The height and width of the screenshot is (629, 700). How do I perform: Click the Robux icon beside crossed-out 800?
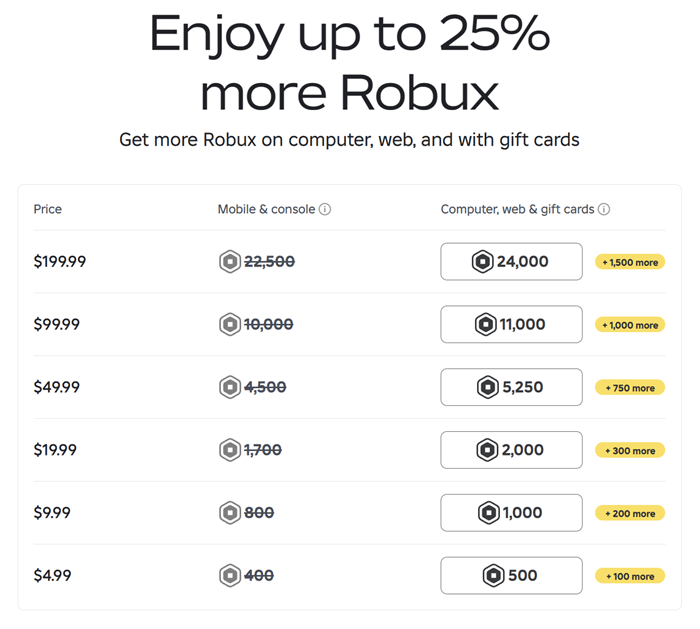[230, 513]
